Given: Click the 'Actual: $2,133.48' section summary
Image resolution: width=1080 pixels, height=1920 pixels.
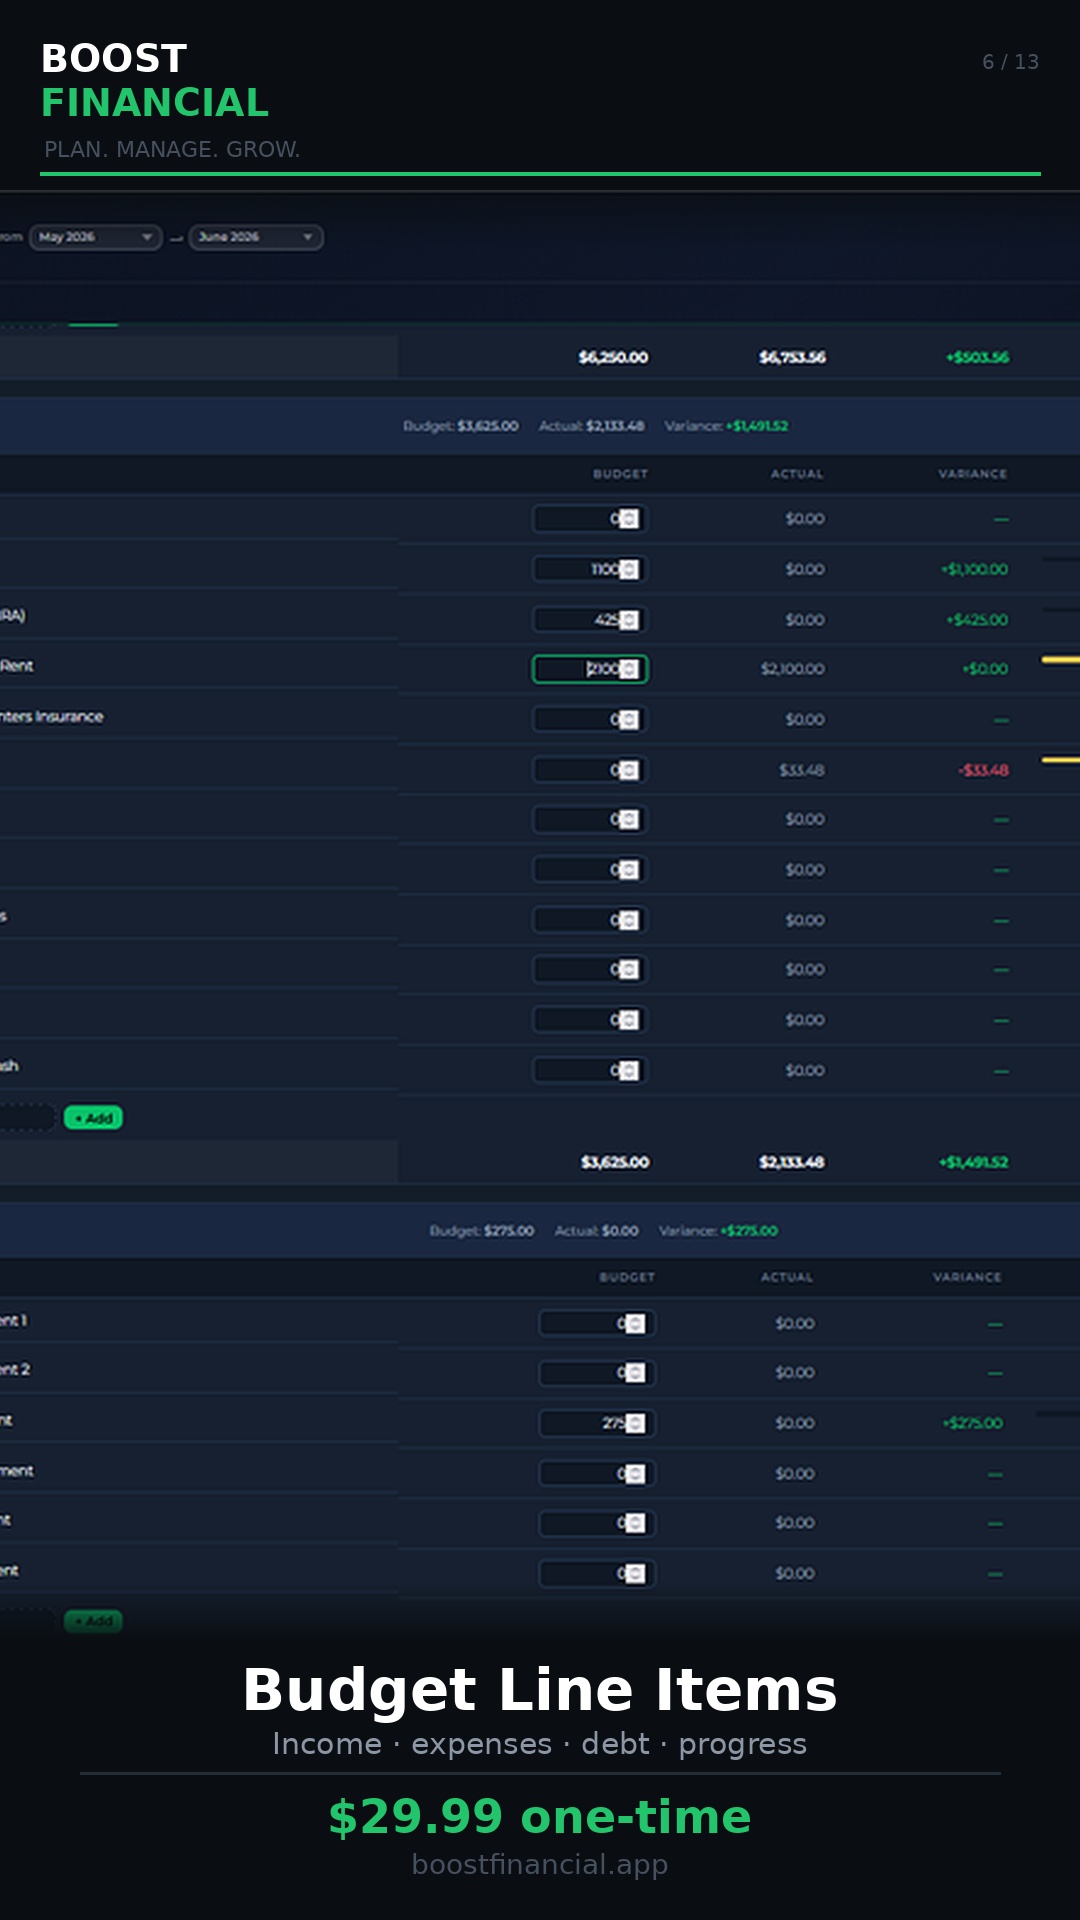Looking at the screenshot, I should [x=591, y=426].
